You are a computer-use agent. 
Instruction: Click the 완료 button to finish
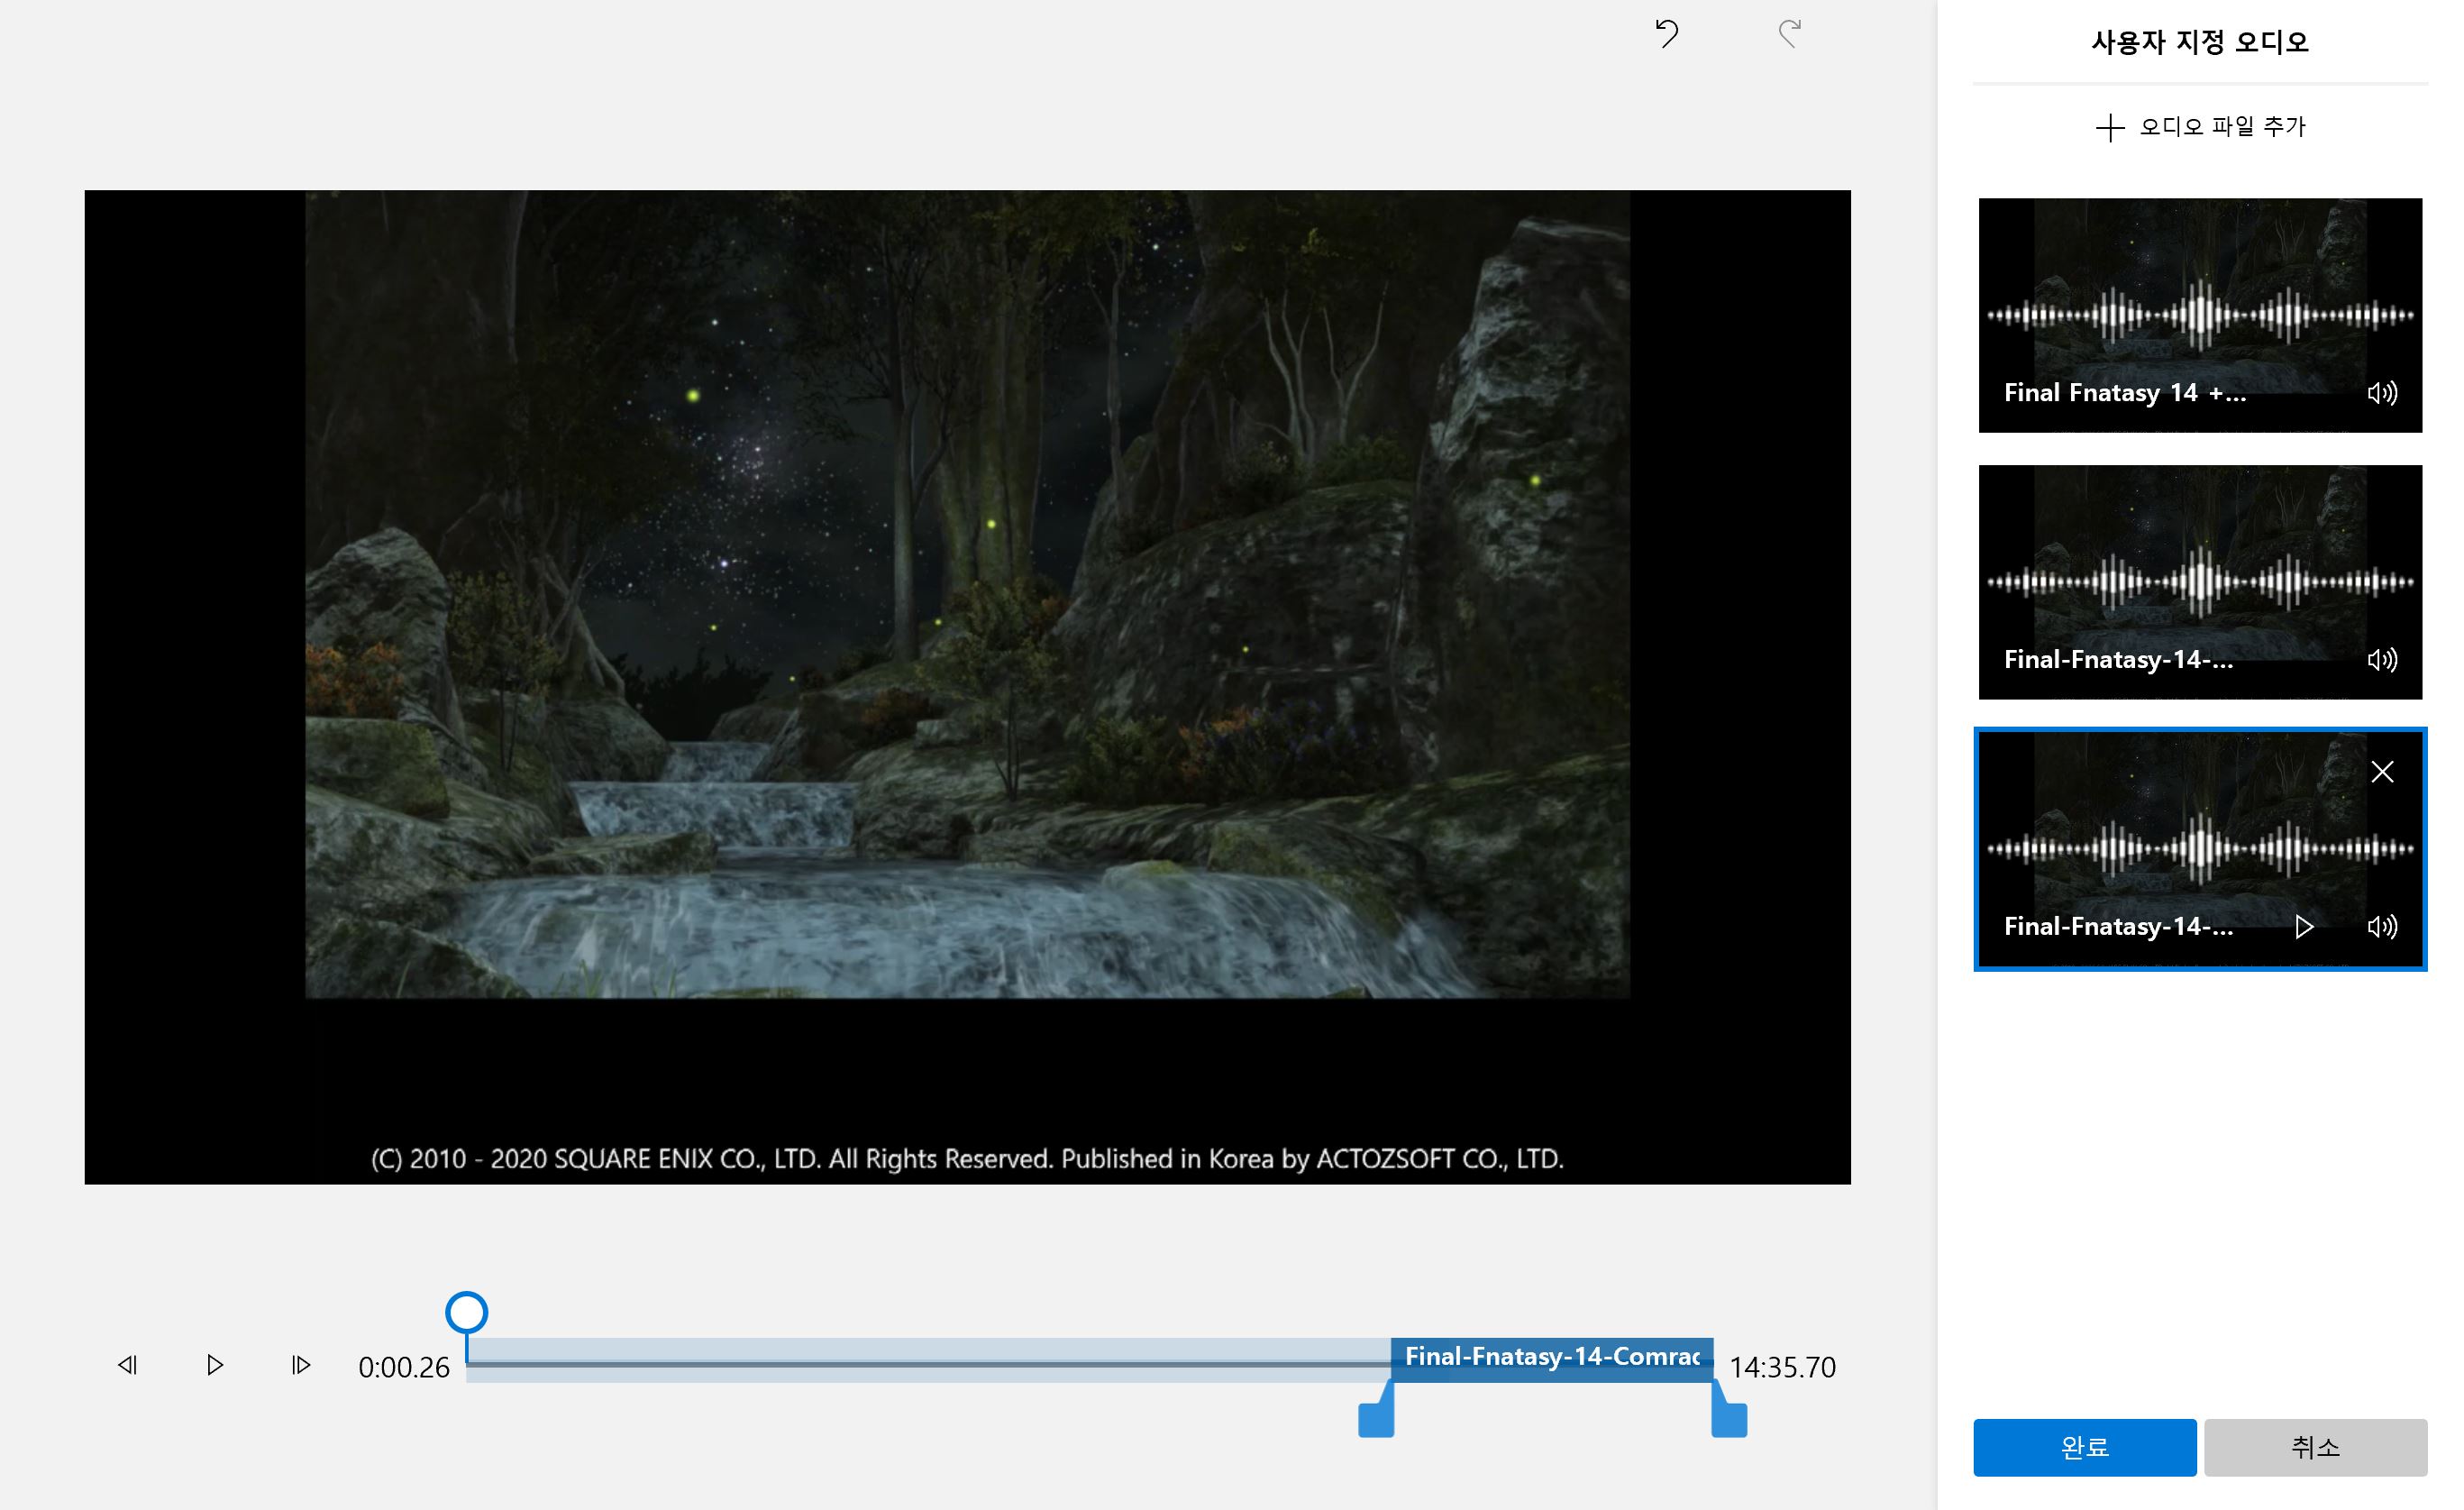tap(2085, 1447)
